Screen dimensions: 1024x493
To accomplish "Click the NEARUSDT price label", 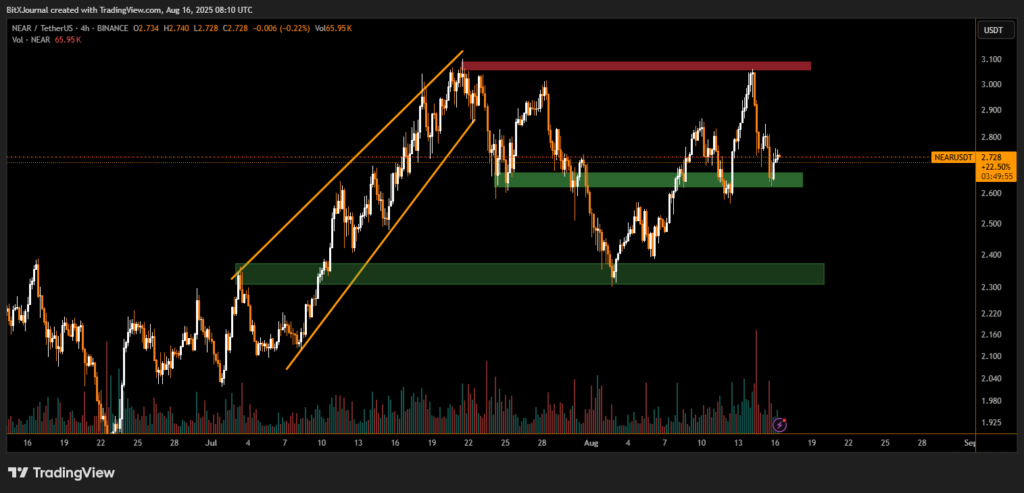I will click(x=953, y=157).
